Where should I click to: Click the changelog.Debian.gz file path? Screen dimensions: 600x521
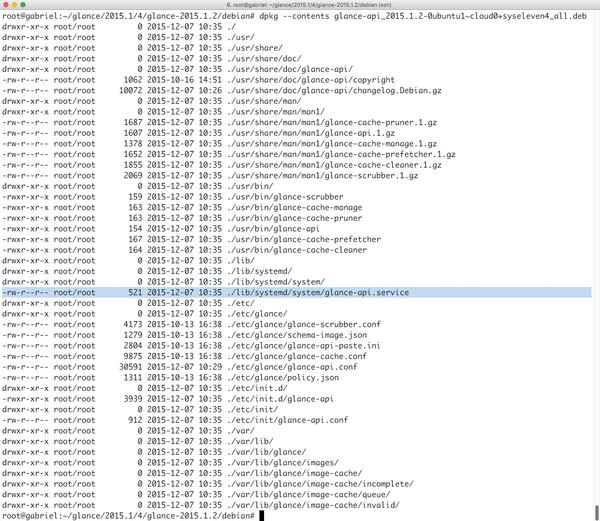(334, 91)
